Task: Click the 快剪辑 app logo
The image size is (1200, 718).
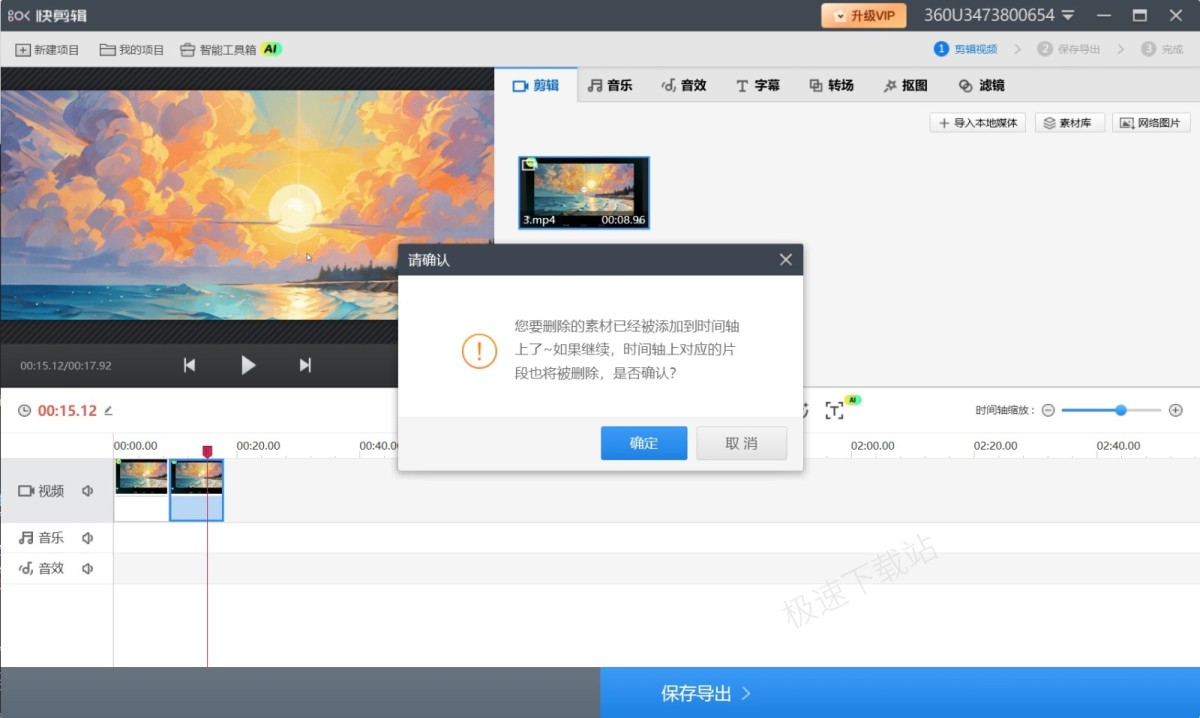Action: pyautogui.click(x=47, y=15)
